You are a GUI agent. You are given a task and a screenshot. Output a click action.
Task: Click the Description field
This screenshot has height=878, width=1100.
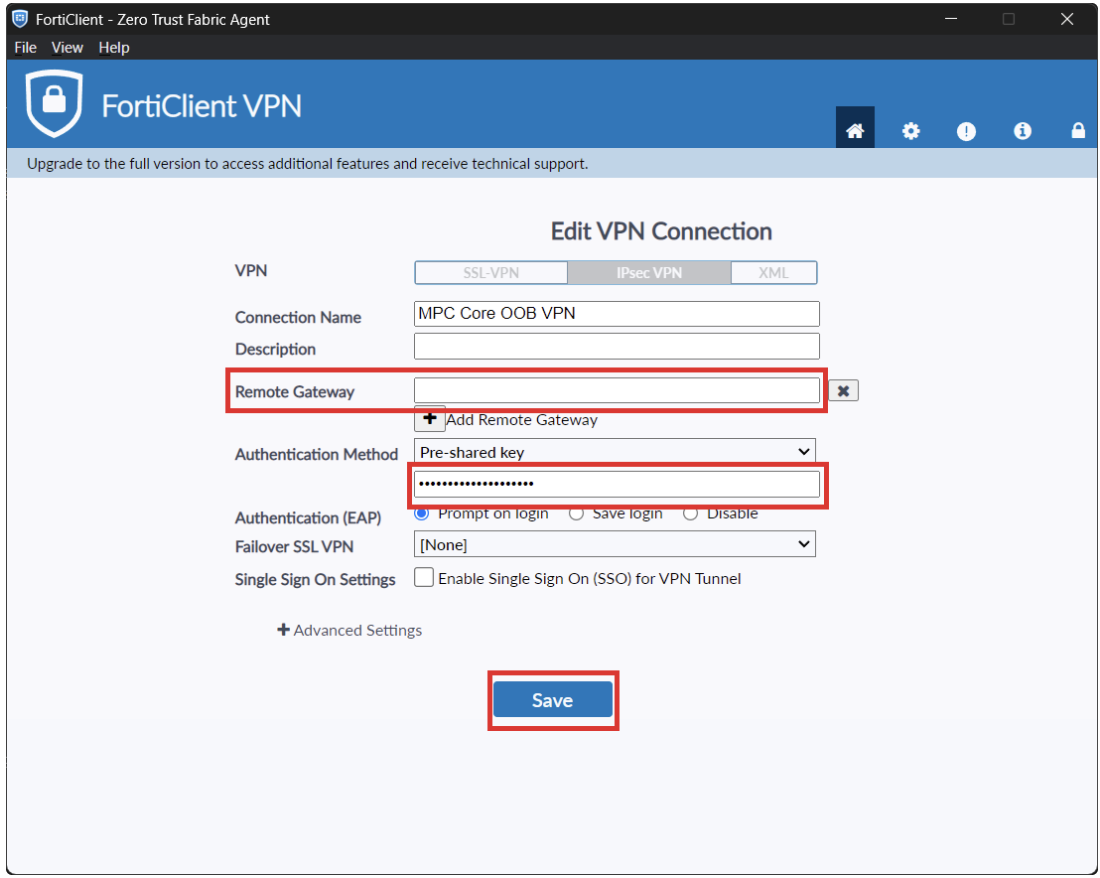(x=617, y=346)
